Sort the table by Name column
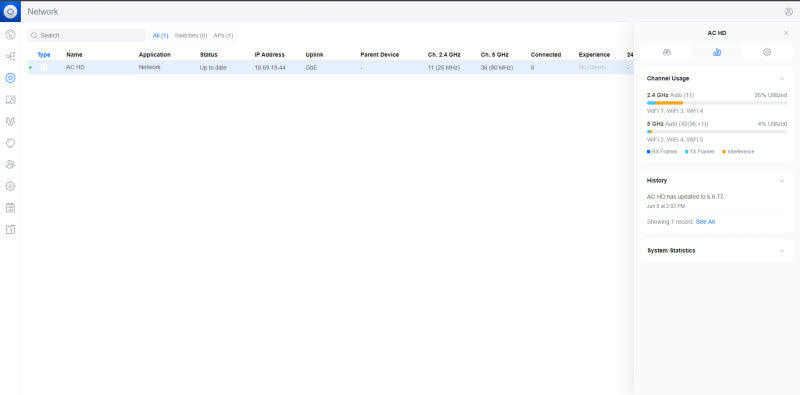Screen dimensions: 800x395 pos(74,55)
